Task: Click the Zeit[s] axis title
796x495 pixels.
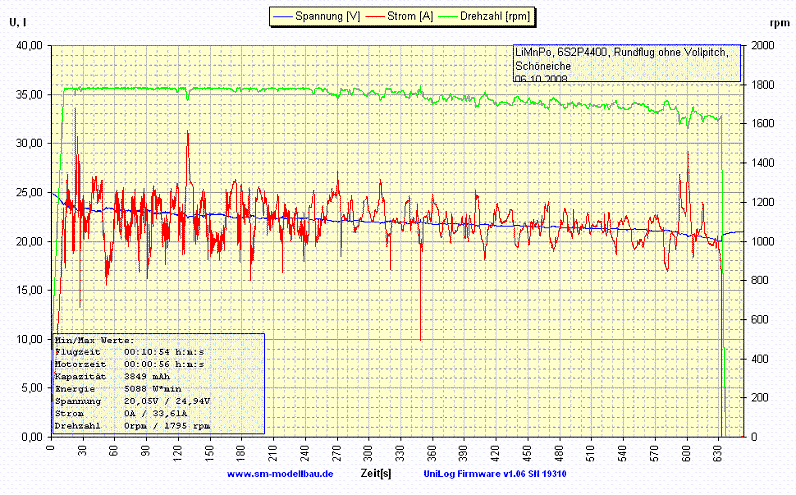Action: tap(376, 473)
